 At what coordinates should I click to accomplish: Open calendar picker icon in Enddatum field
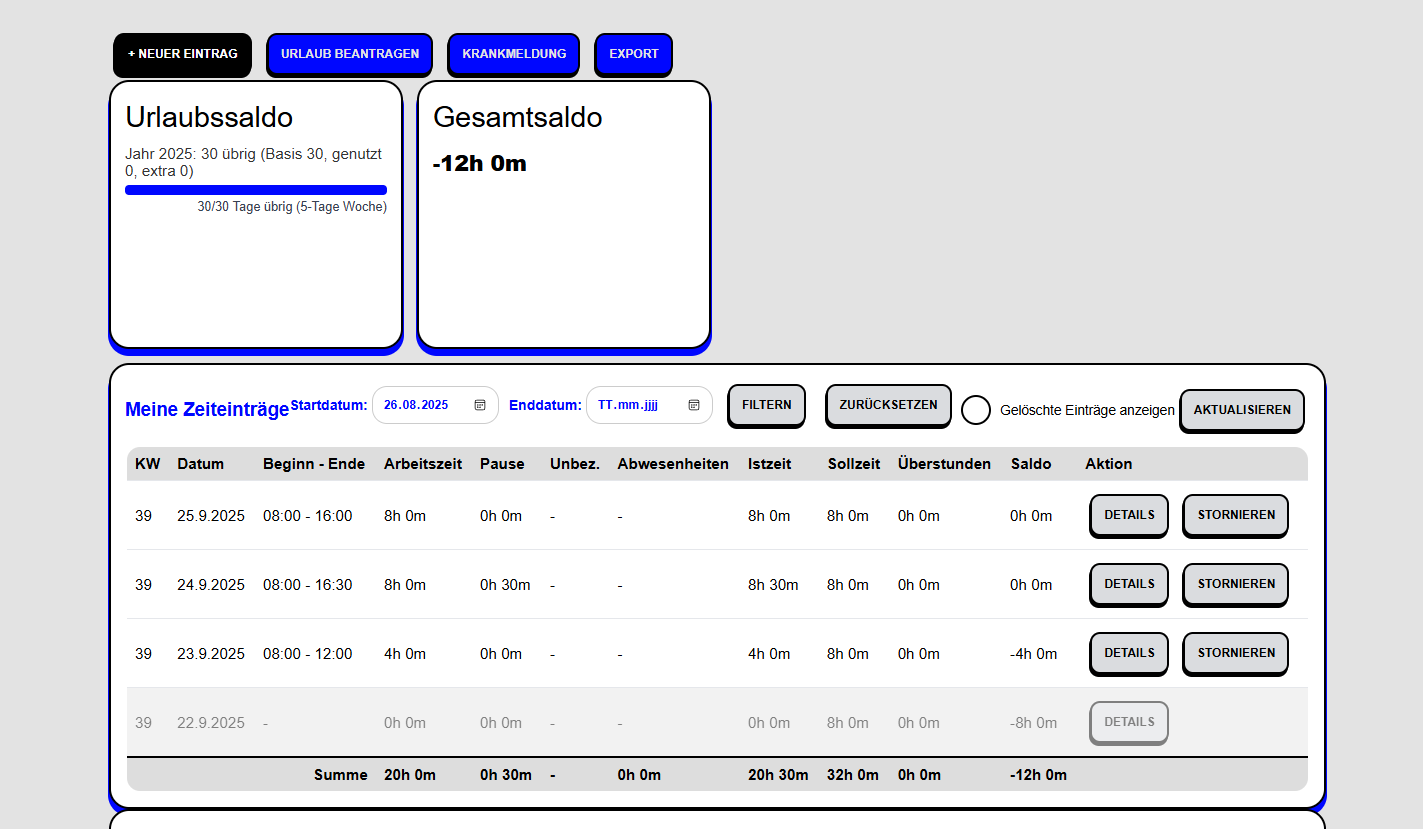click(x=694, y=405)
